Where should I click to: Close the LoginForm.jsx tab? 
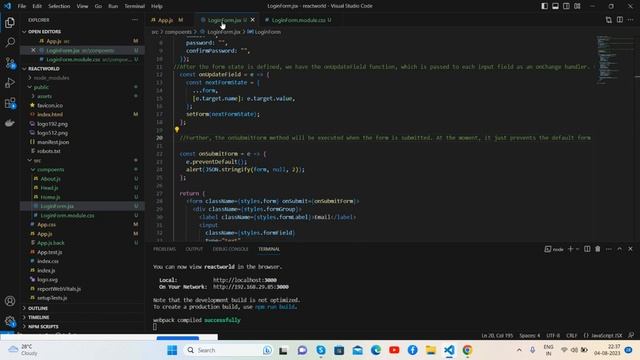253,20
